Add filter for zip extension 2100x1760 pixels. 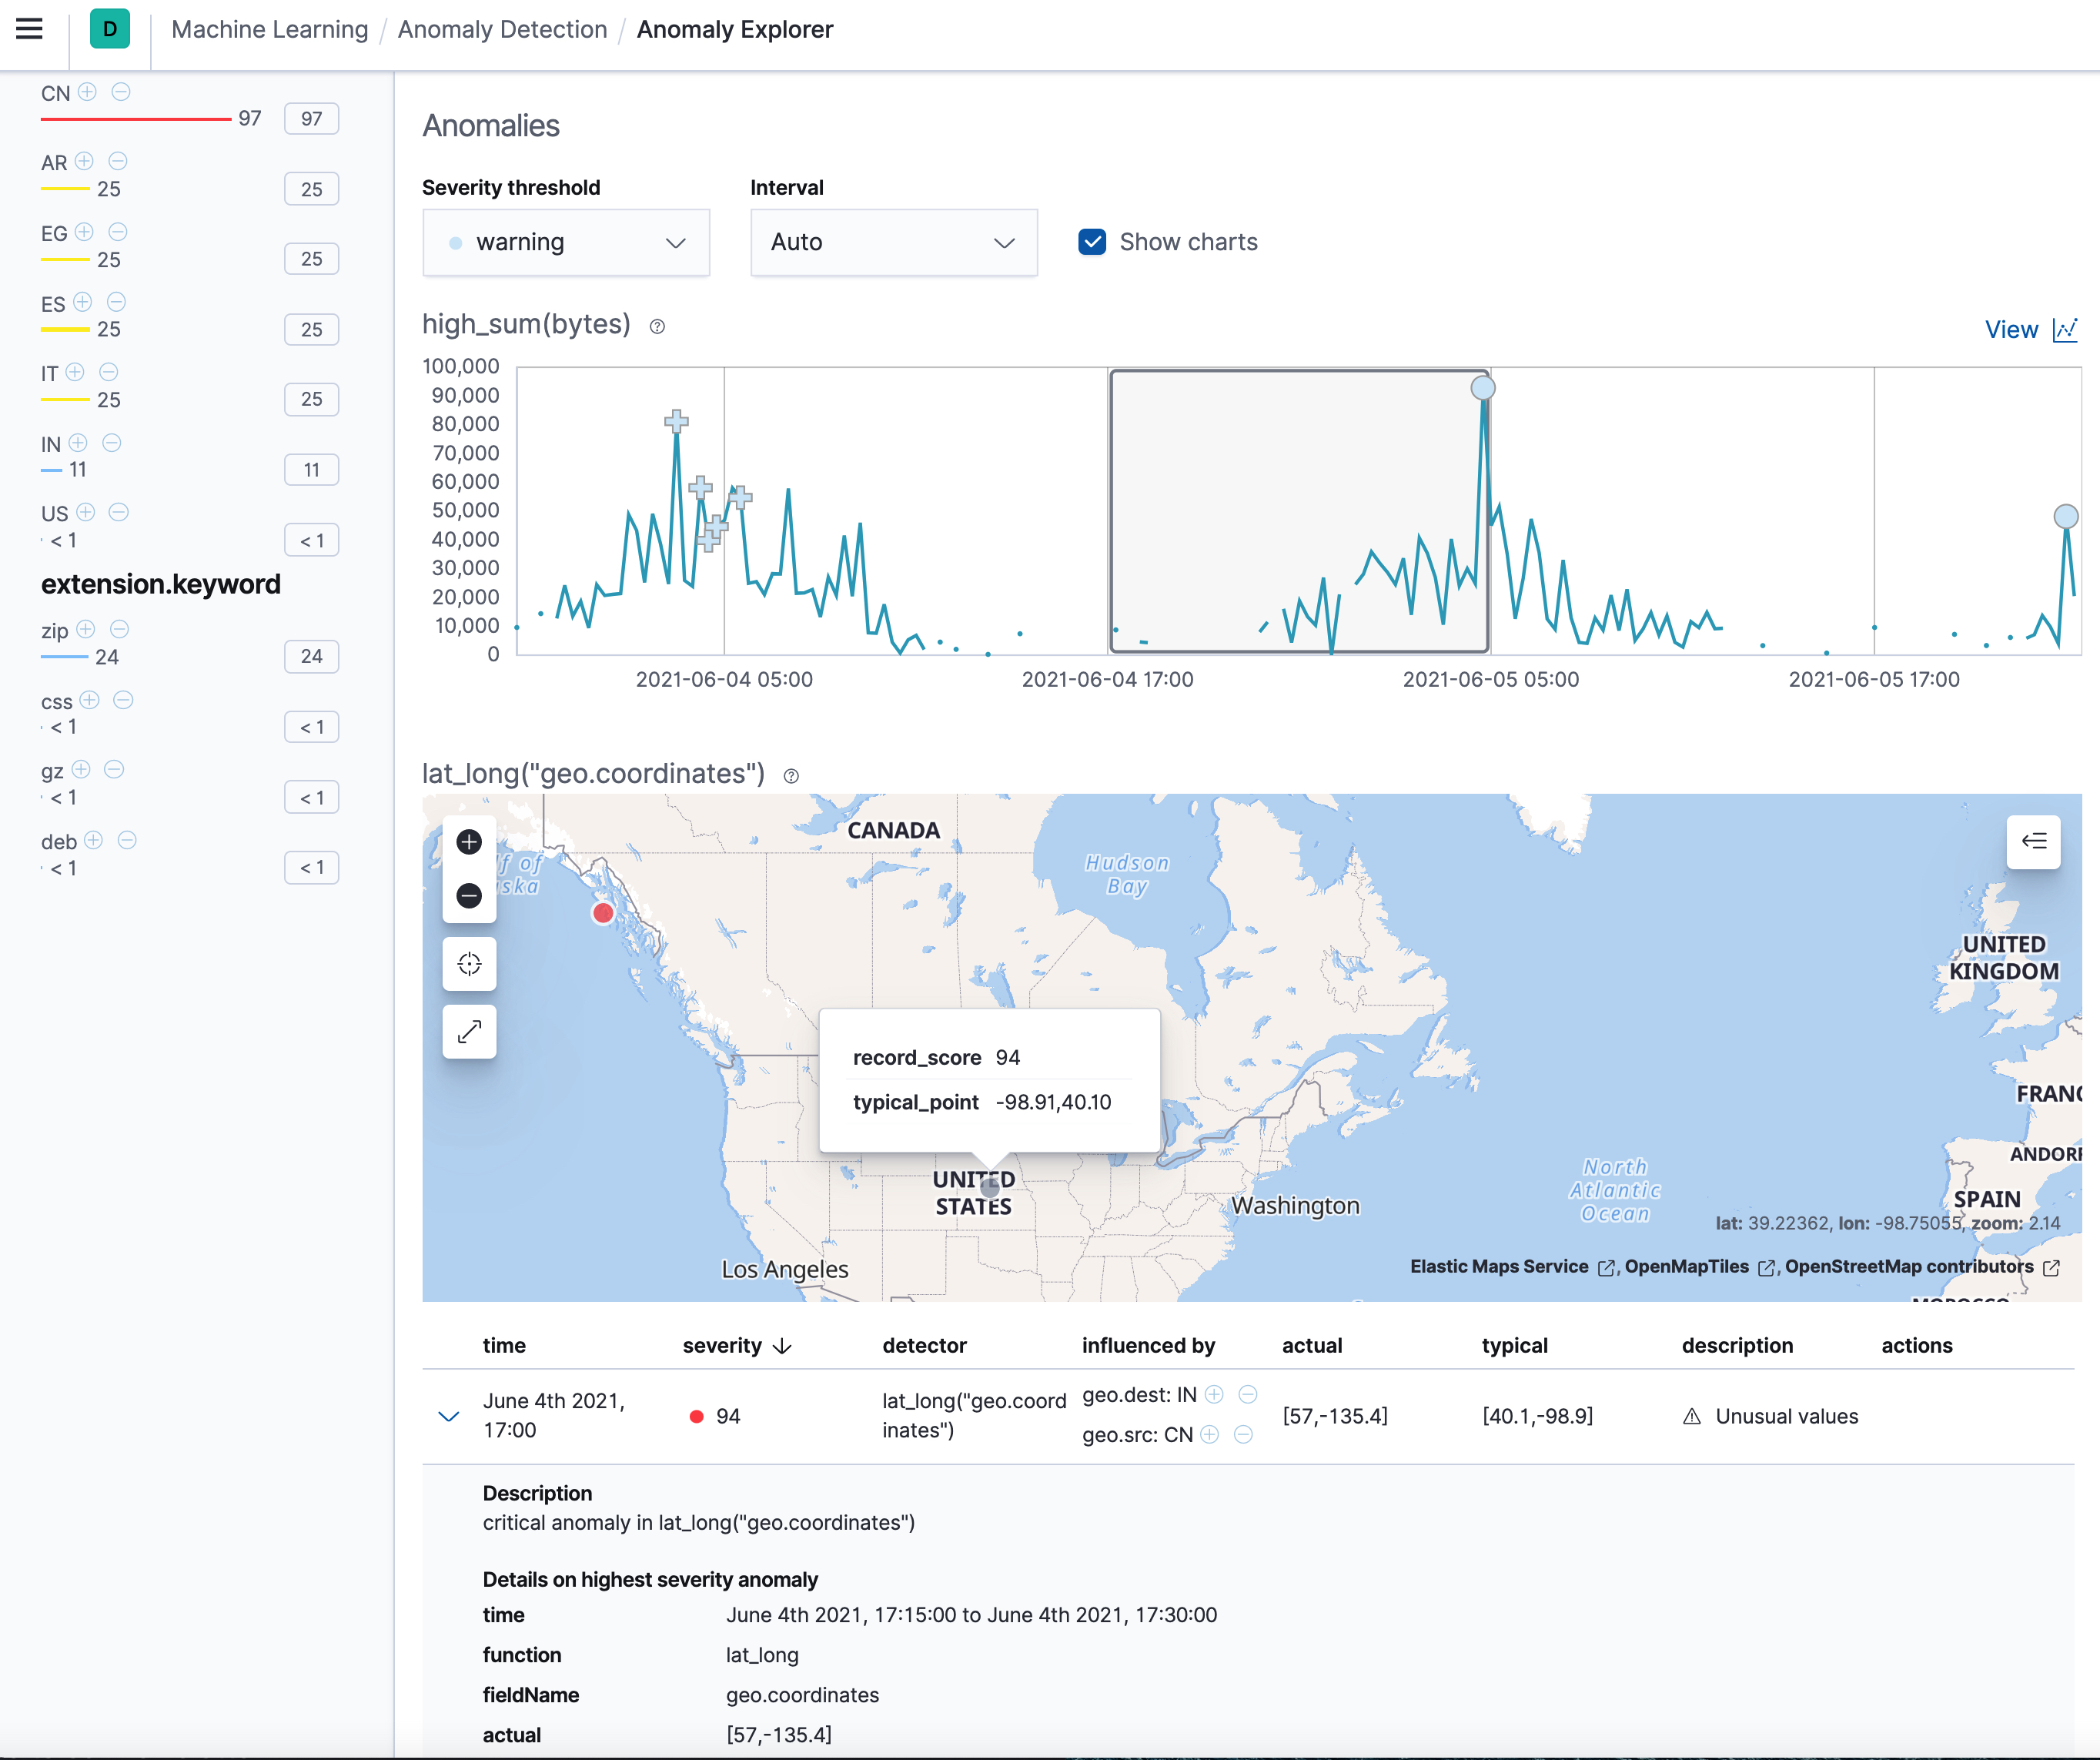coord(86,629)
